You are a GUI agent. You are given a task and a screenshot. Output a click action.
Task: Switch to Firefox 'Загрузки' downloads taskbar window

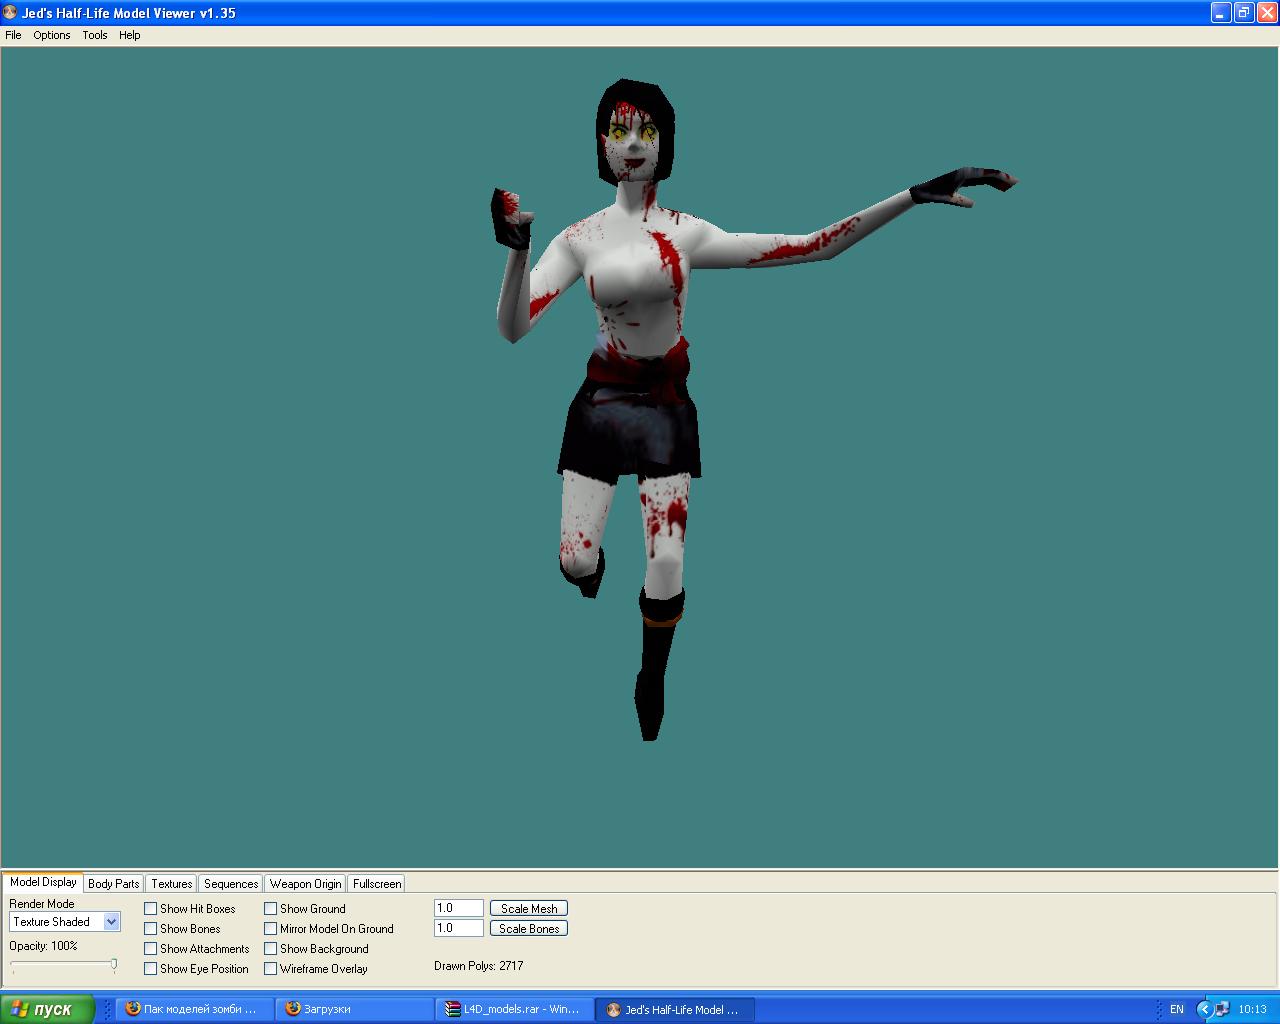pyautogui.click(x=355, y=1009)
